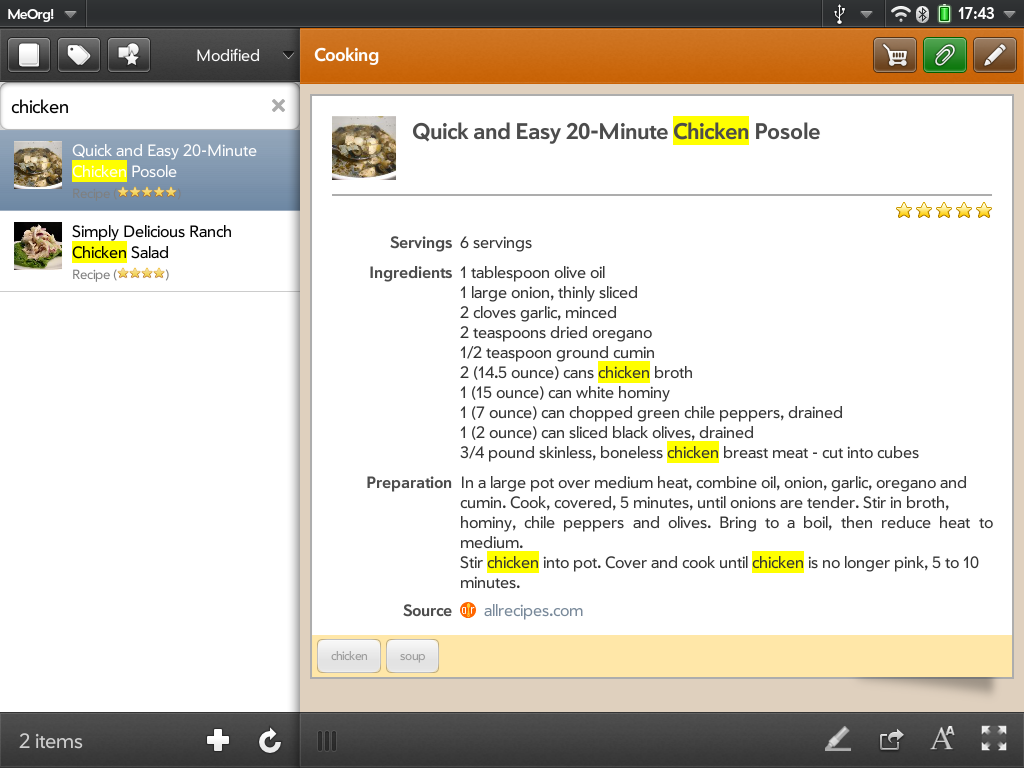Screen dimensions: 1024x768
Task: Share the recipe with export icon
Action: click(x=891, y=739)
